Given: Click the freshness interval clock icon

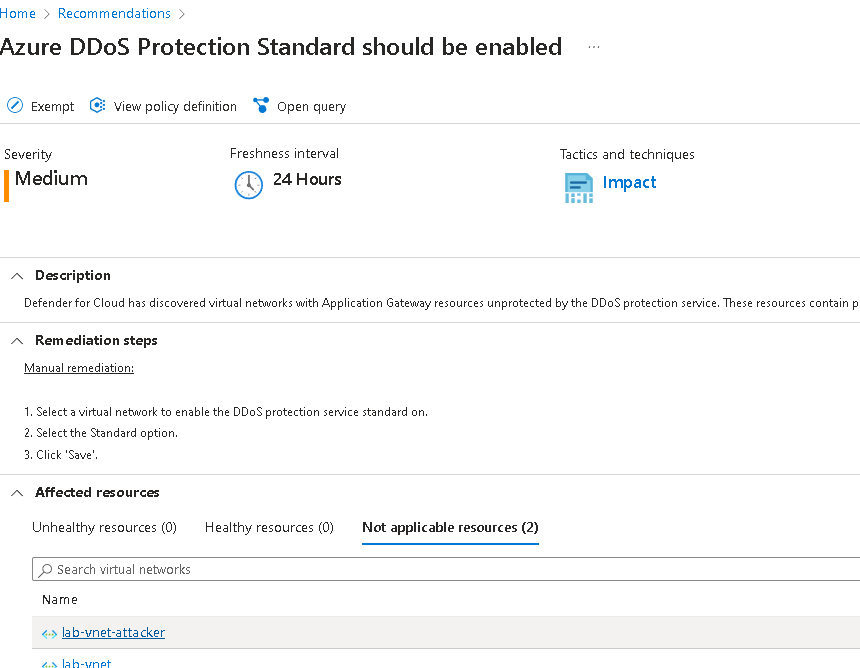Looking at the screenshot, I should pyautogui.click(x=248, y=185).
